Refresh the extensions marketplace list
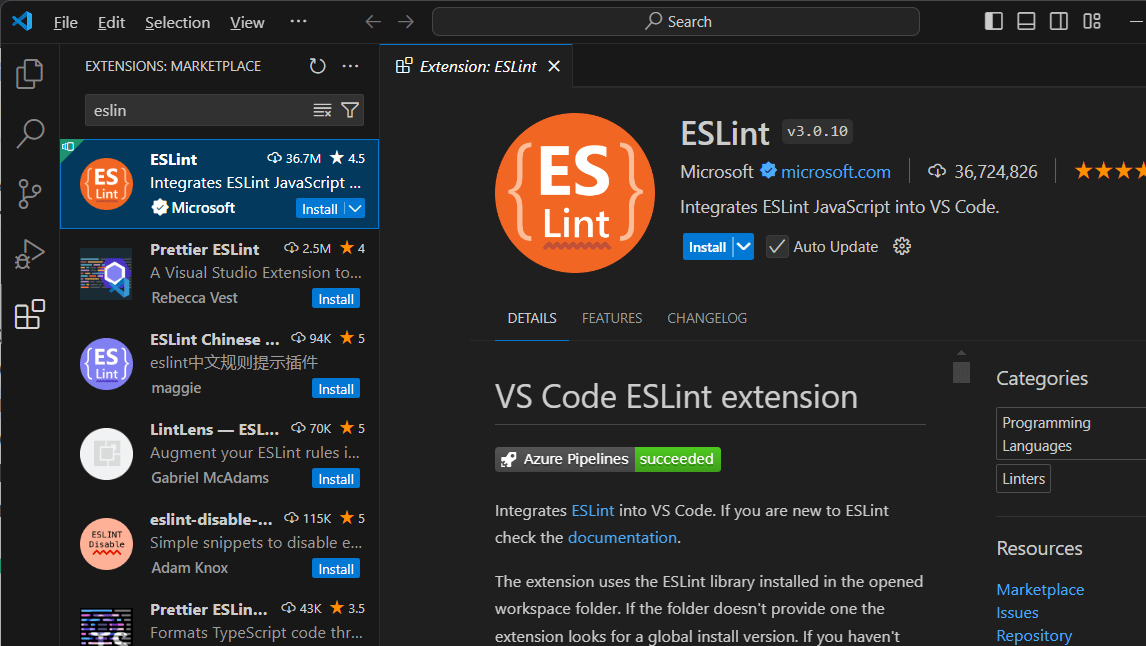Viewport: 1146px width, 646px height. [317, 66]
